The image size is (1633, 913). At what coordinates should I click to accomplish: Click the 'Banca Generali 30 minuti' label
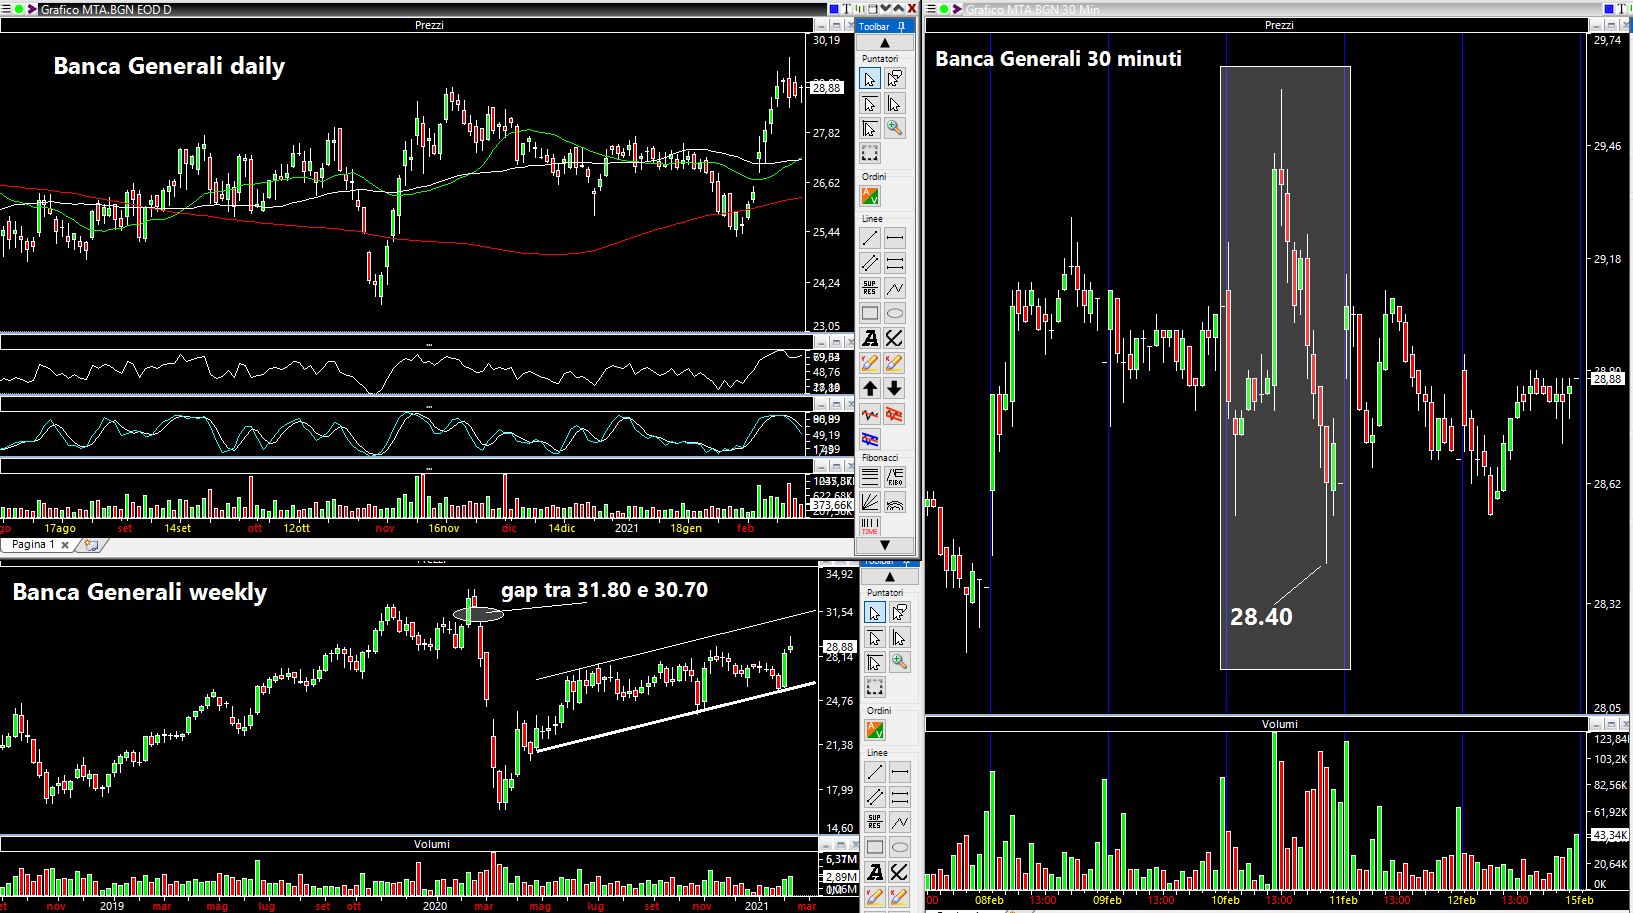1058,59
